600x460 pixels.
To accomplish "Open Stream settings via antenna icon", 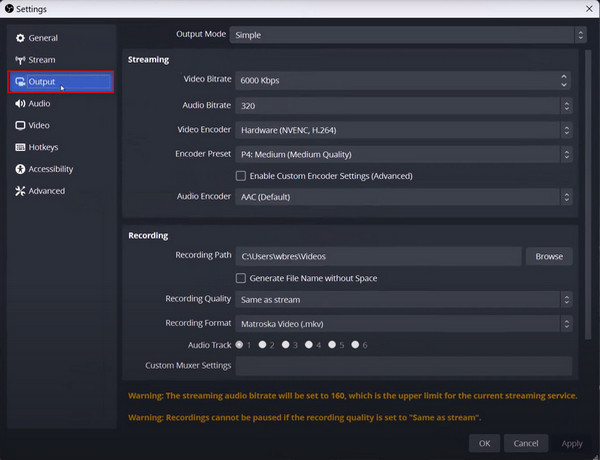I will tap(20, 60).
